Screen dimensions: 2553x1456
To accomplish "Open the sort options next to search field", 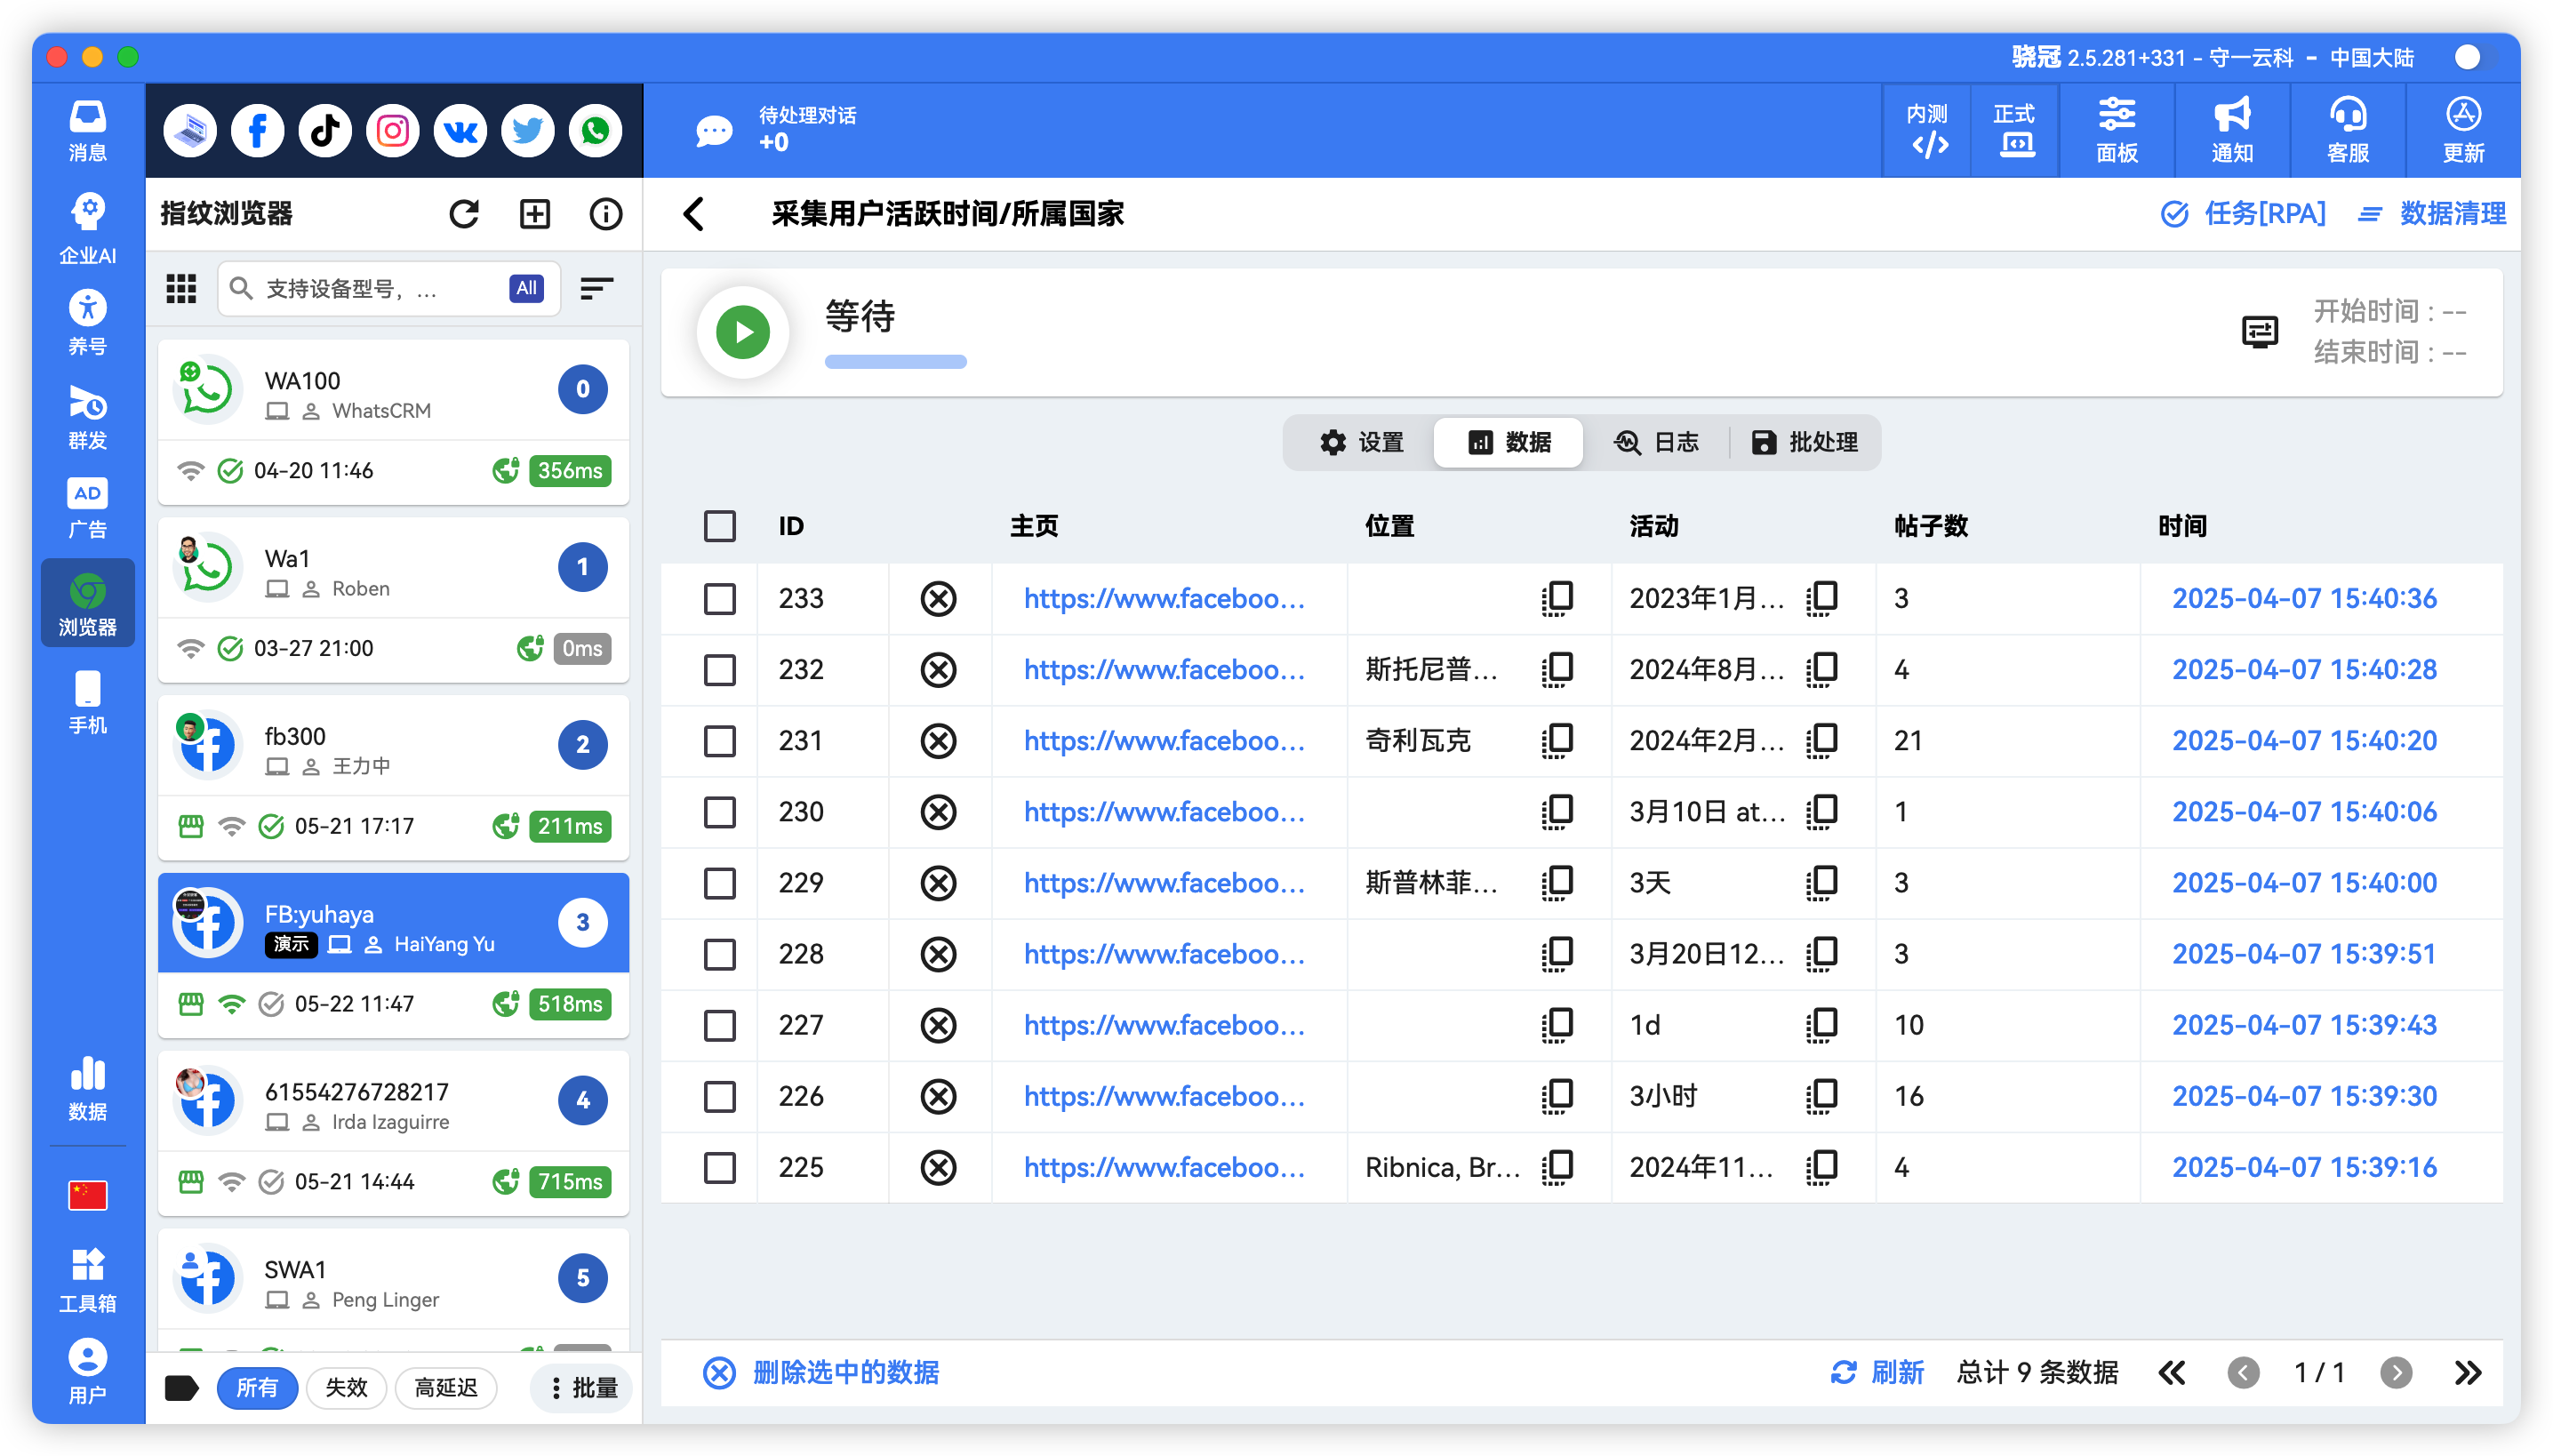I will click(596, 288).
